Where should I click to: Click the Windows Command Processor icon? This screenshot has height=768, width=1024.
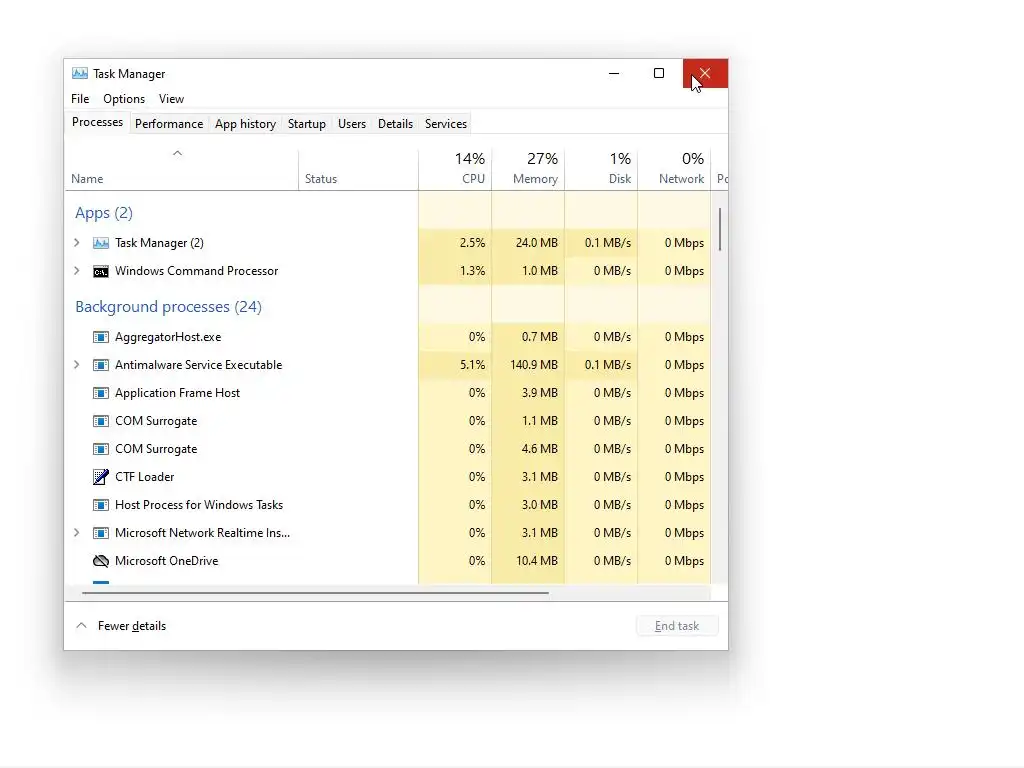pos(101,271)
